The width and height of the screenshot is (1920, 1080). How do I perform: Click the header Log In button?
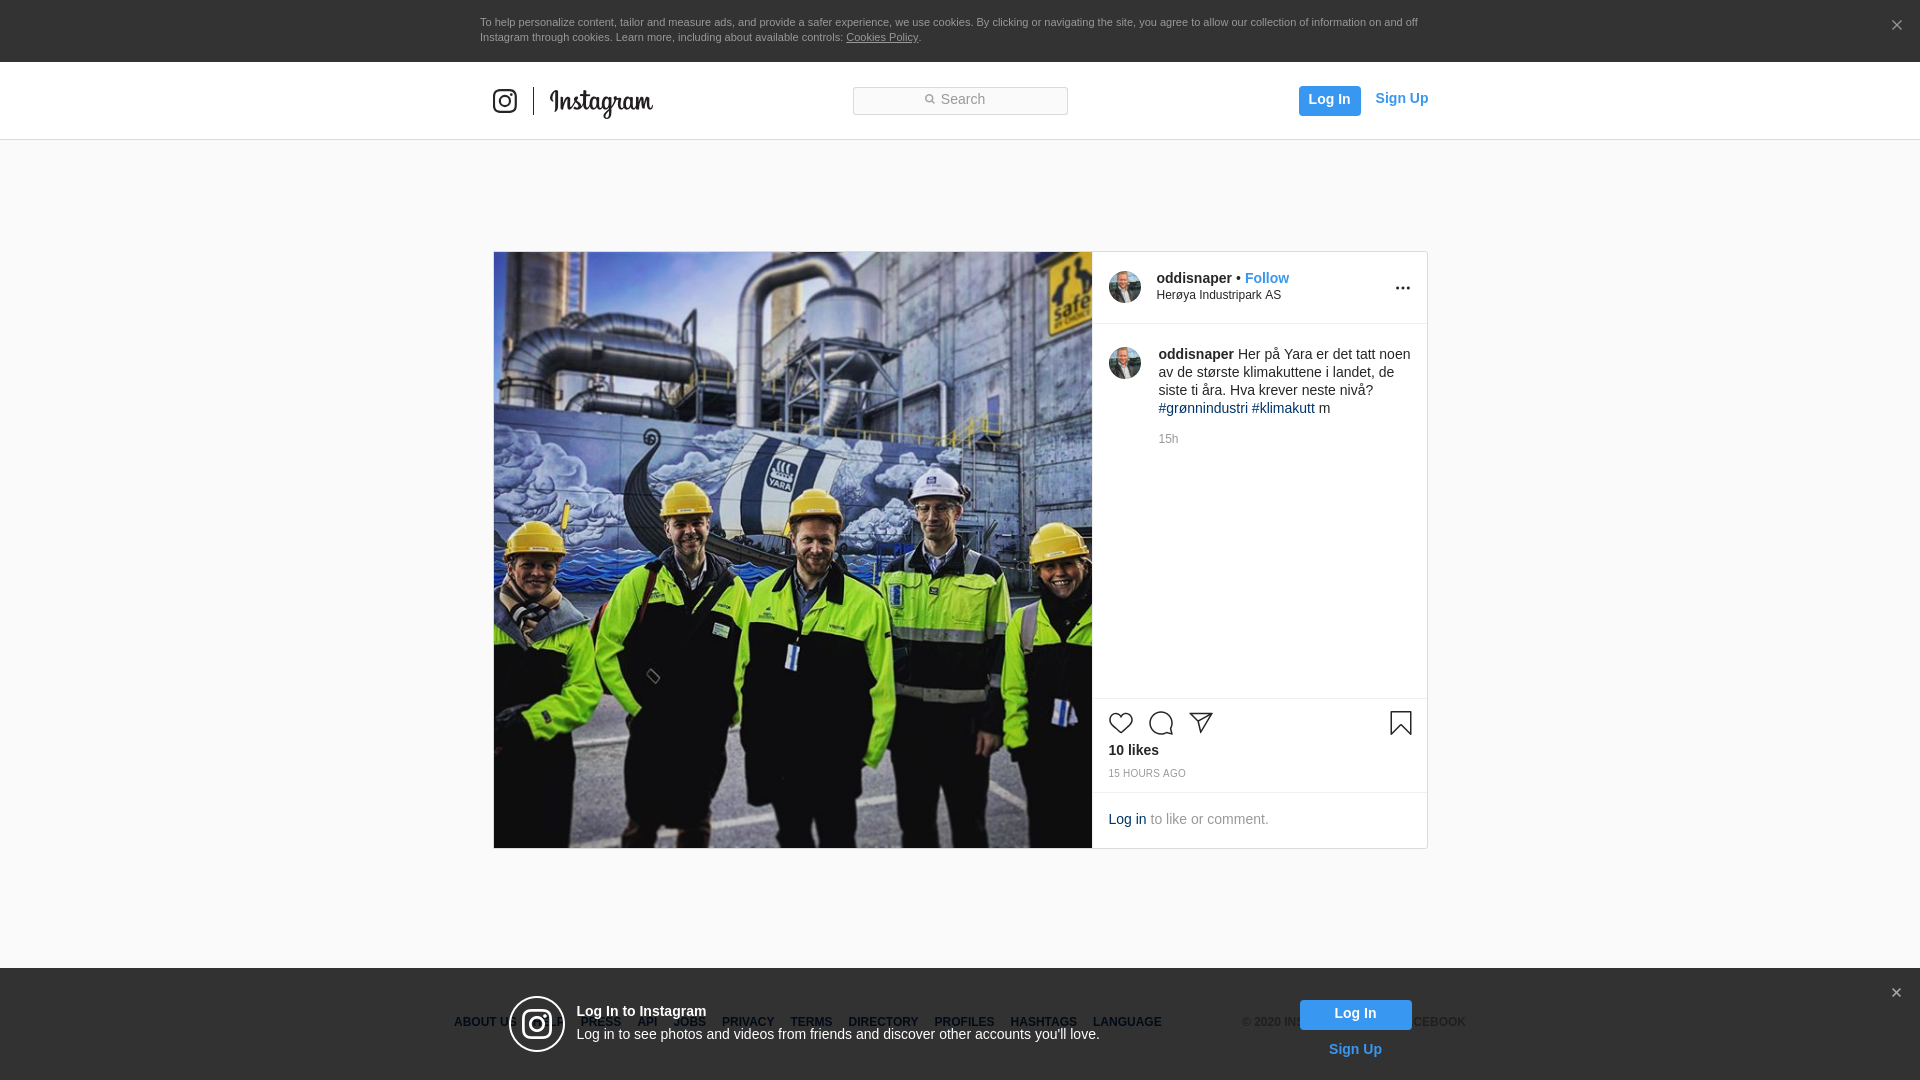(x=1329, y=100)
